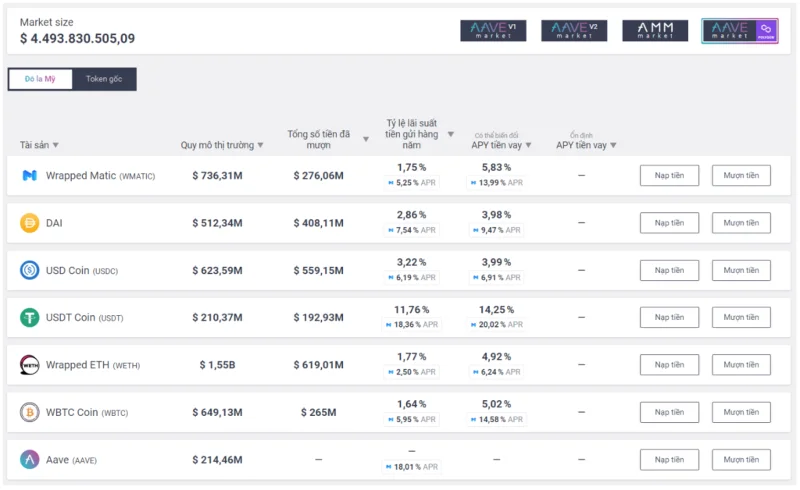Viewport: 800px width, 490px height.
Task: Sort by Tài sản column arrow
Action: coord(56,145)
